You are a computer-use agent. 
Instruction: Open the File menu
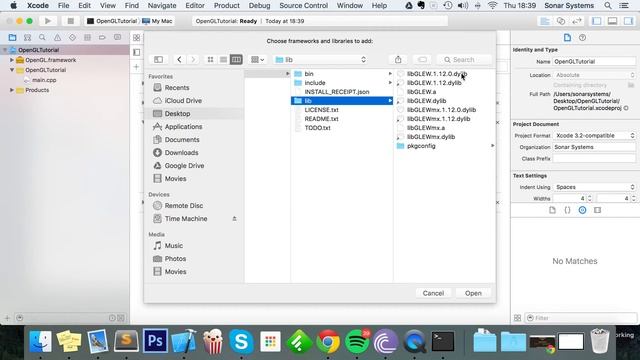[x=63, y=6]
